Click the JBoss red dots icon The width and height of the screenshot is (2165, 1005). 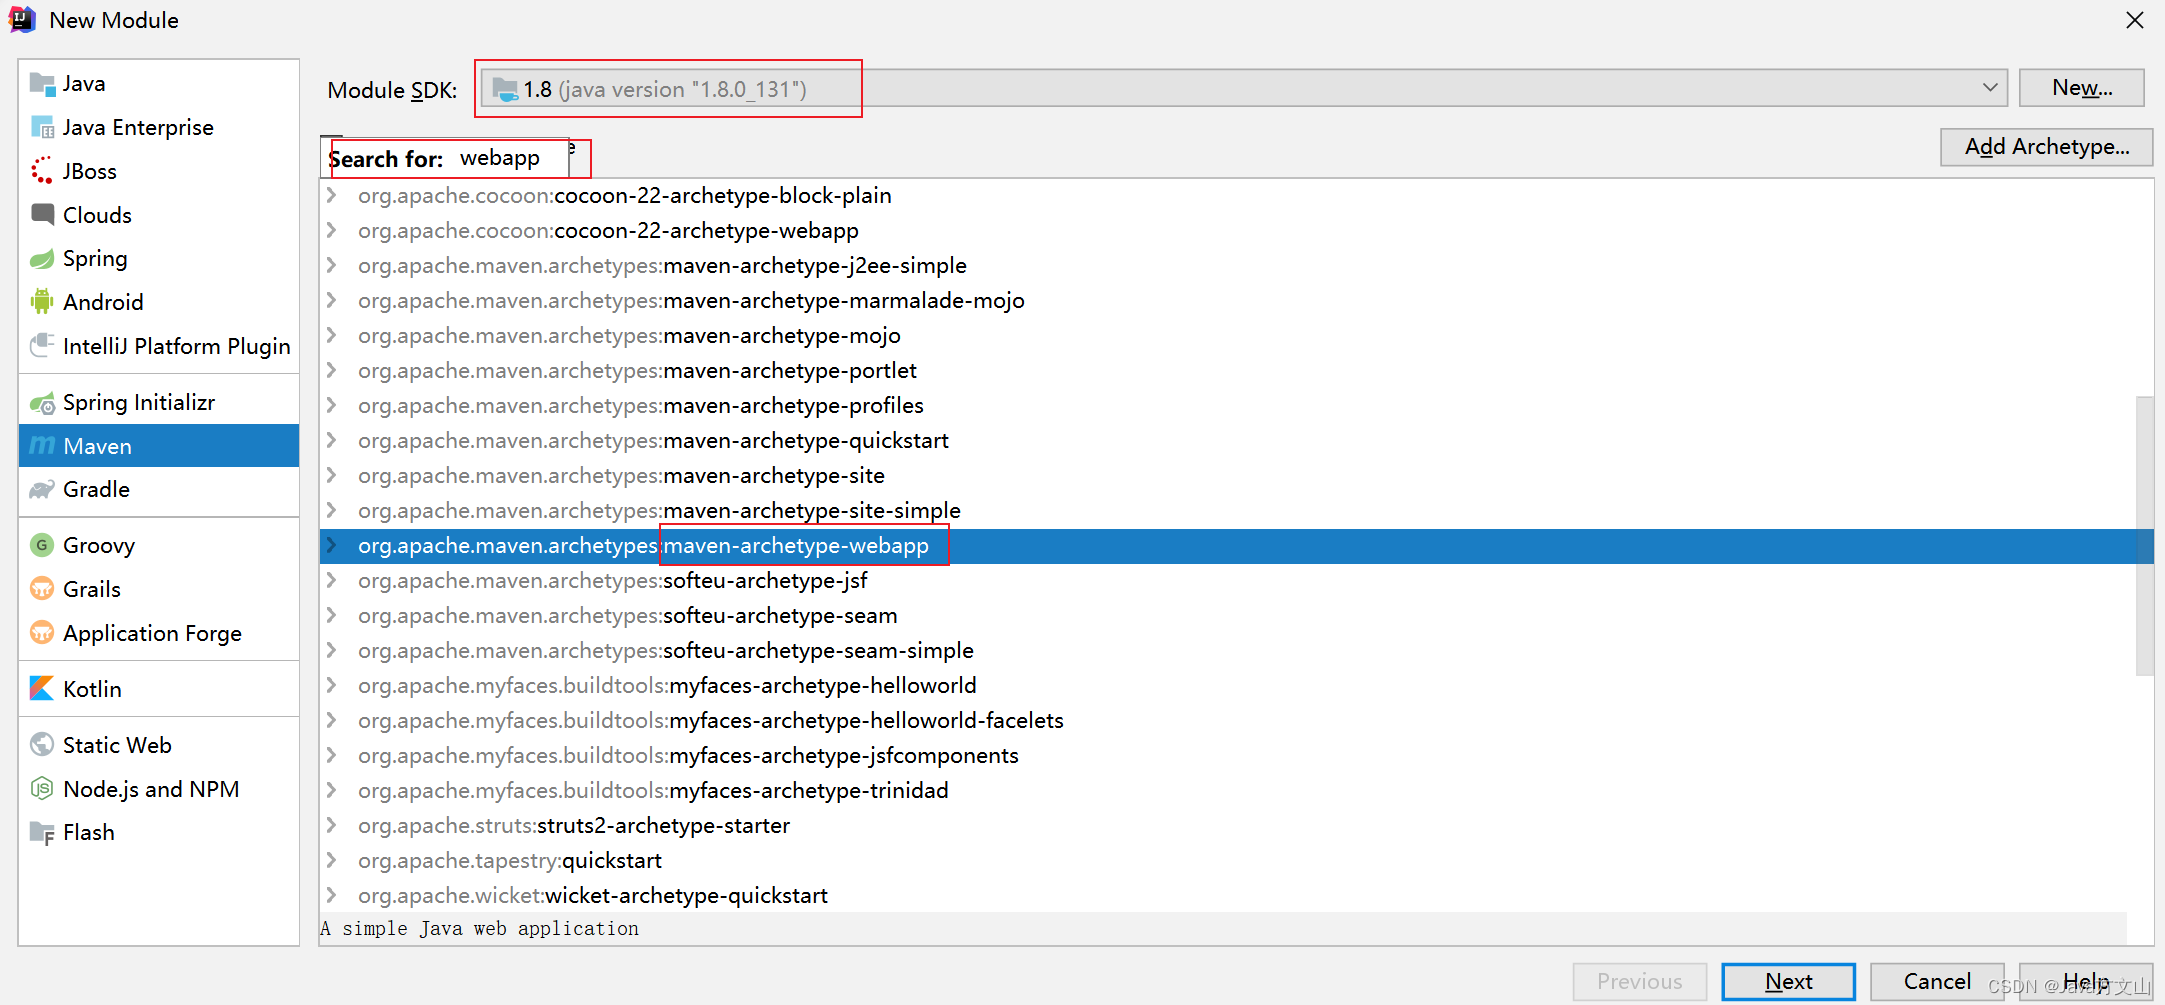pyautogui.click(x=42, y=171)
